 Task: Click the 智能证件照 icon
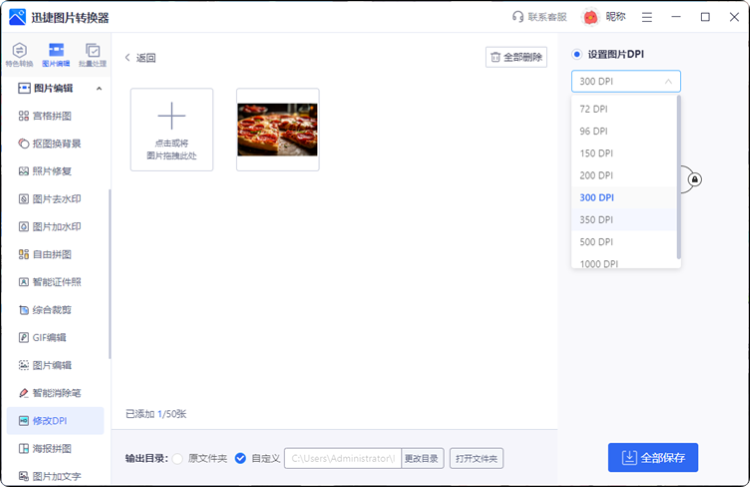[x=23, y=282]
